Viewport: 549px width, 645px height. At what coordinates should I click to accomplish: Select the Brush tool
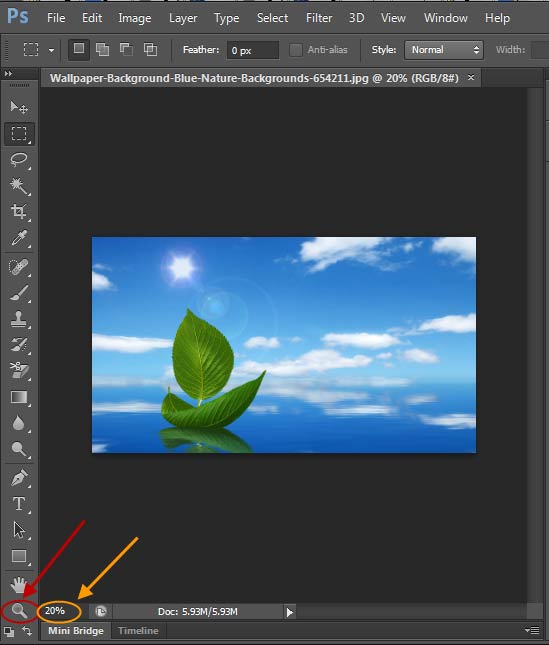tap(19, 293)
